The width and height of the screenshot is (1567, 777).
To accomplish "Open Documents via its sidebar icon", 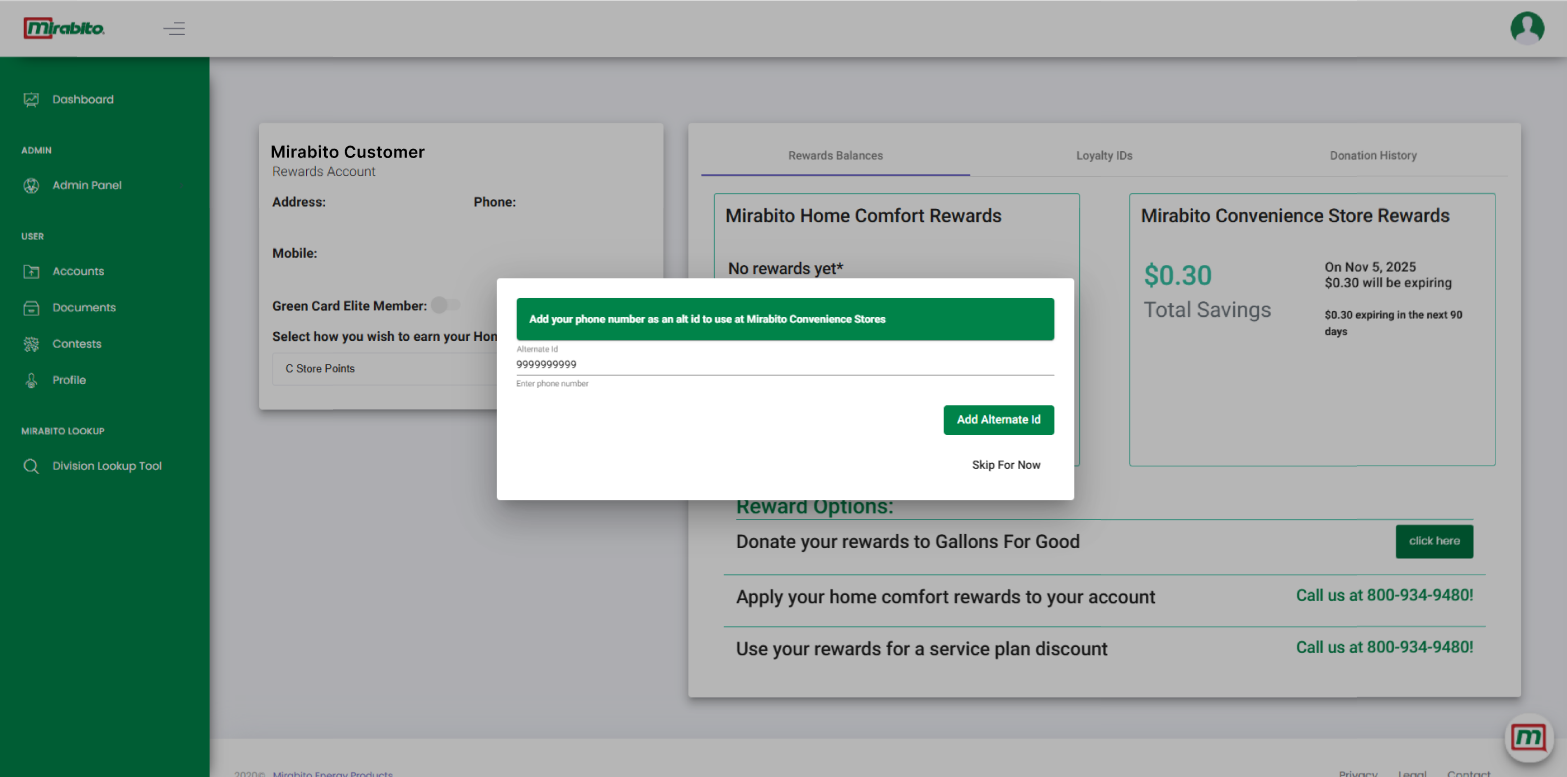I will tap(31, 308).
